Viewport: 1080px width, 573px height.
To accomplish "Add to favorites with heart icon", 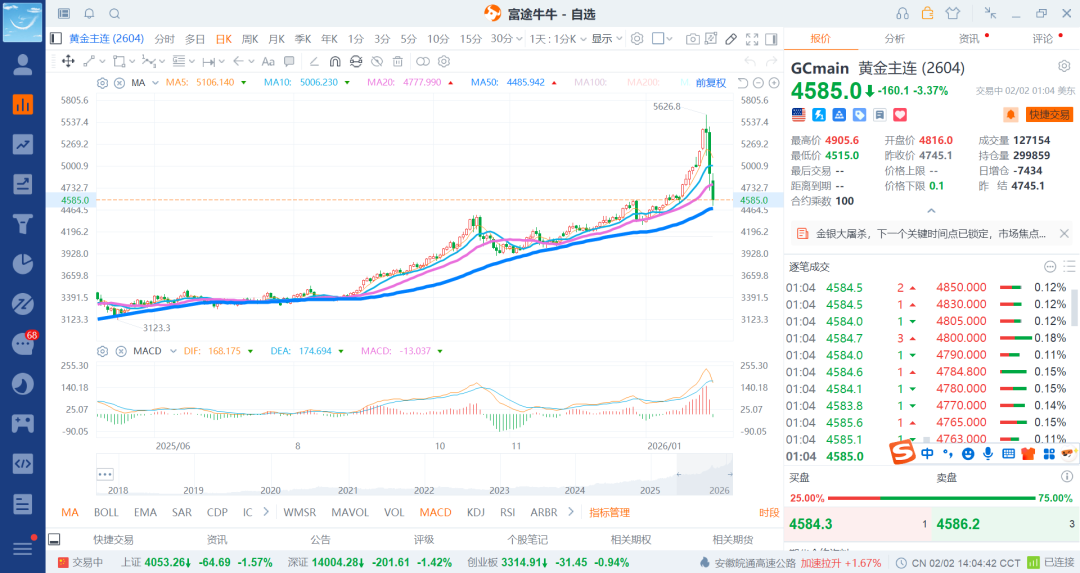I will [900, 114].
